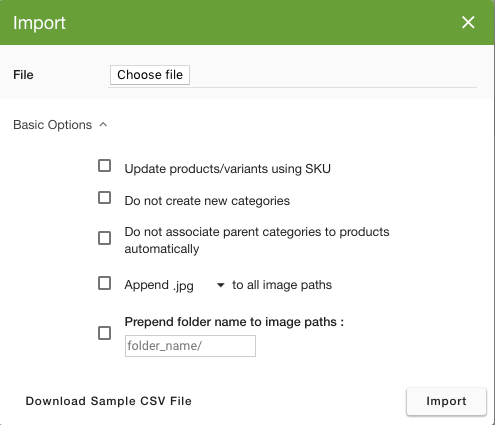Screen dimensions: 495x425
Task: Click the Prepend folder name to image paths label
Action: 234,322
